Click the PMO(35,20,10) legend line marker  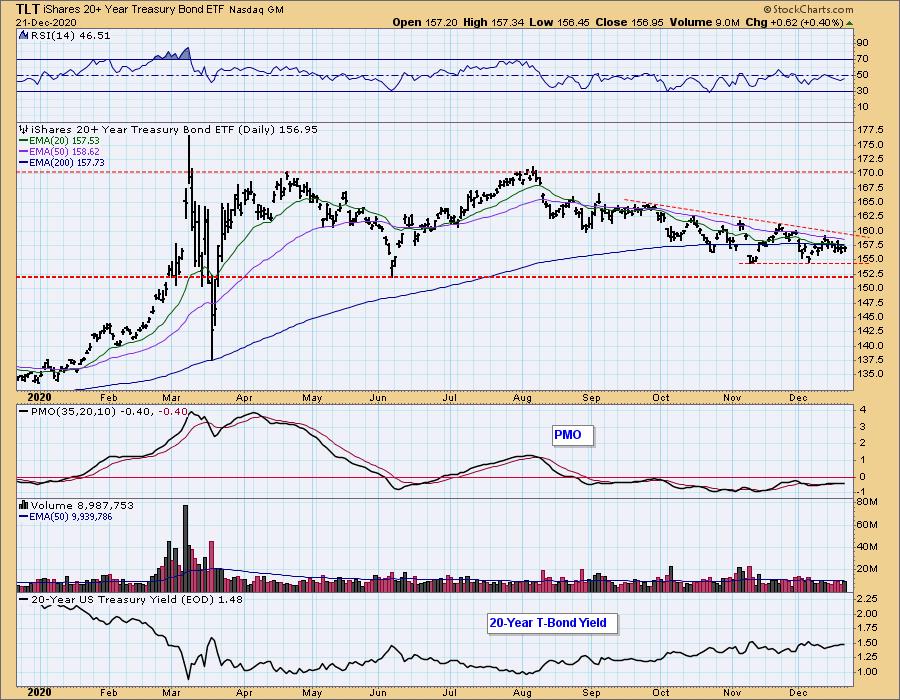click(24, 411)
